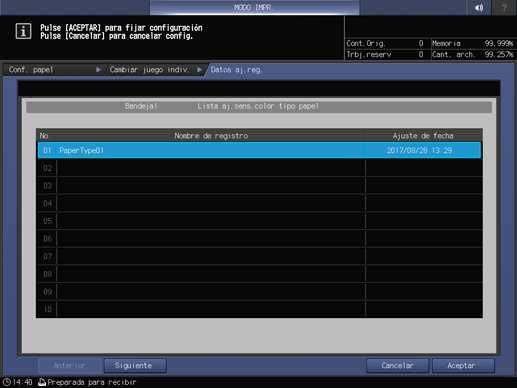Open help with the question mark icon
This screenshot has height=388, width=517.
coord(504,7)
